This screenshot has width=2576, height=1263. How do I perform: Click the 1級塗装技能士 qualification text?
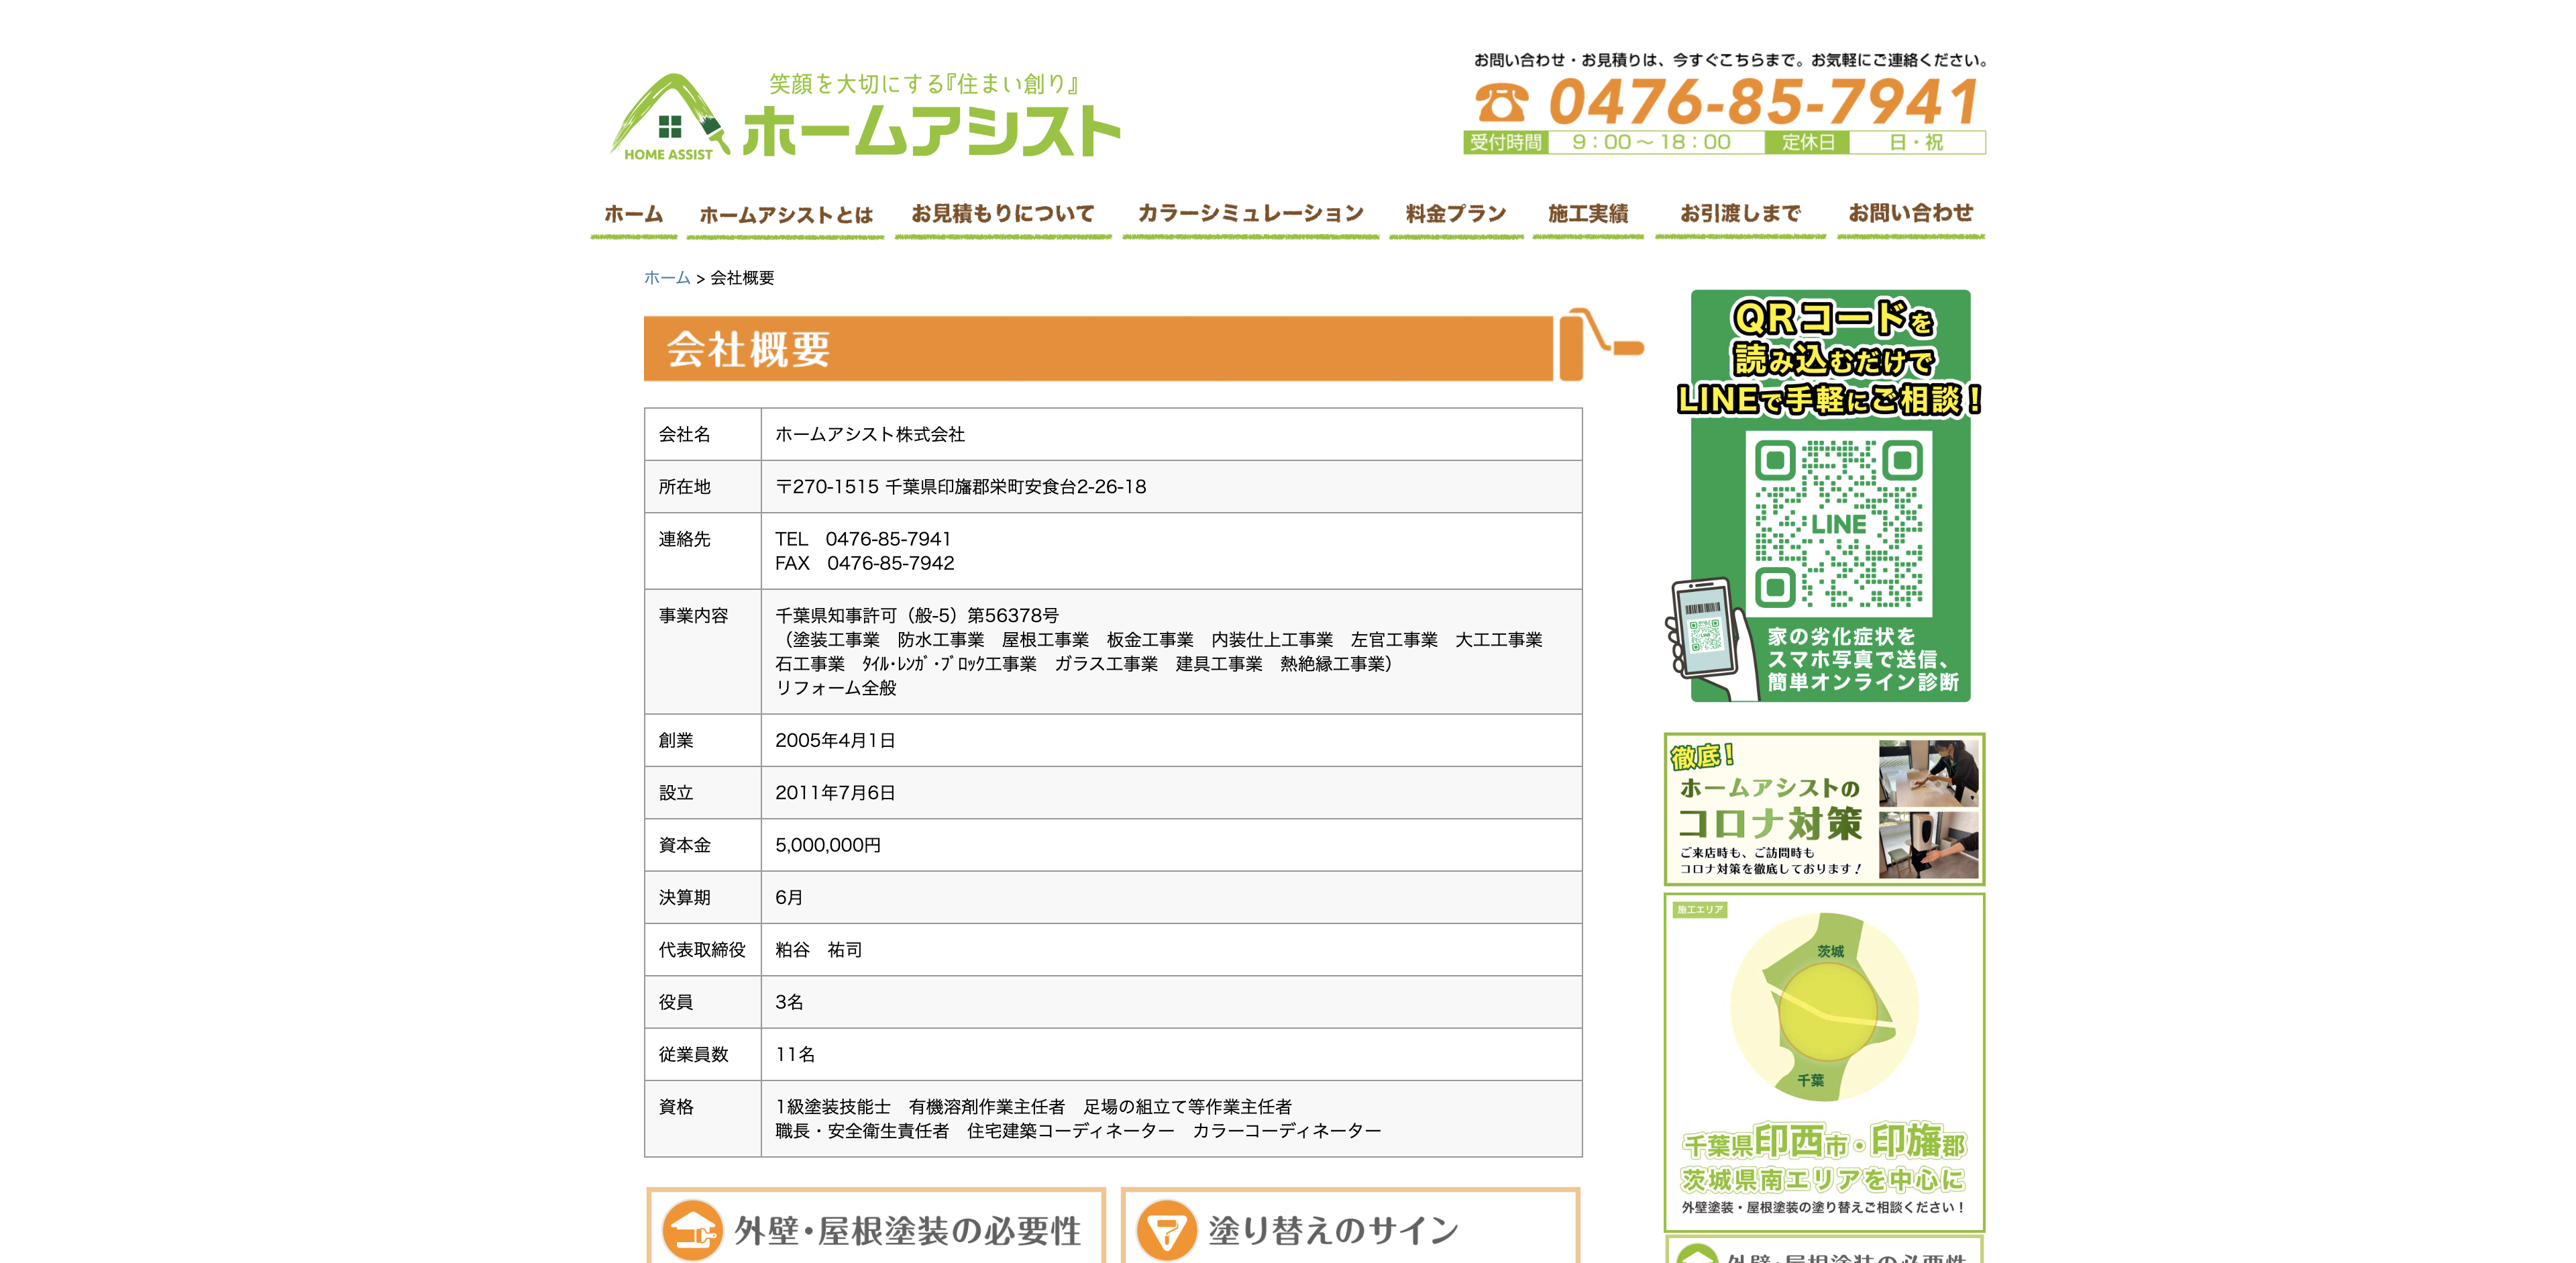tap(833, 1107)
